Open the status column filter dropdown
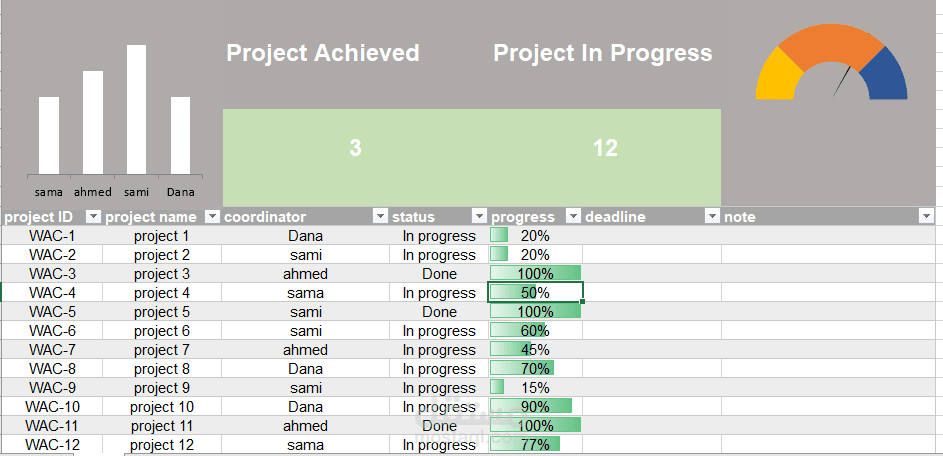This screenshot has height=456, width=943. tap(478, 216)
